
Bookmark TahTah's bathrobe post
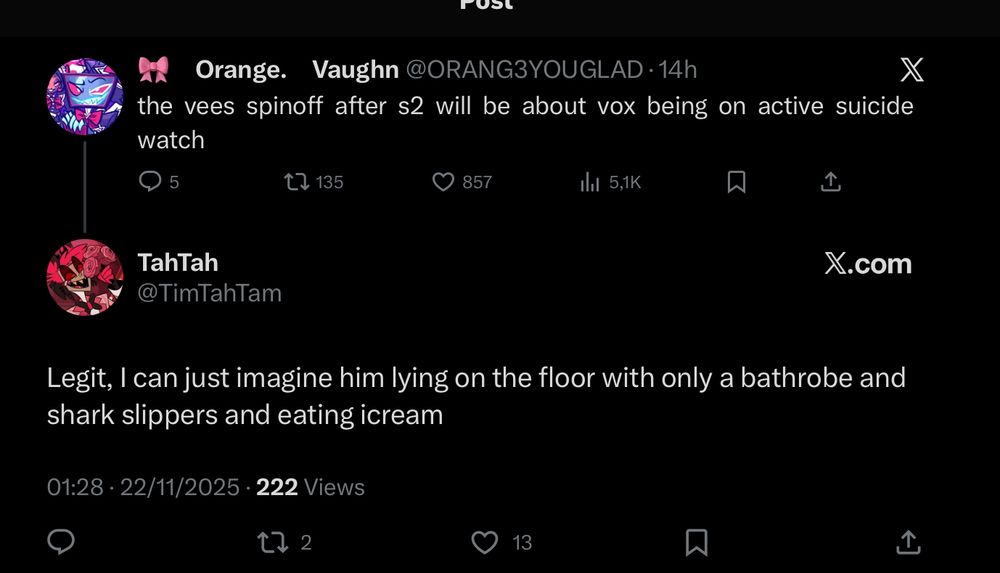696,542
